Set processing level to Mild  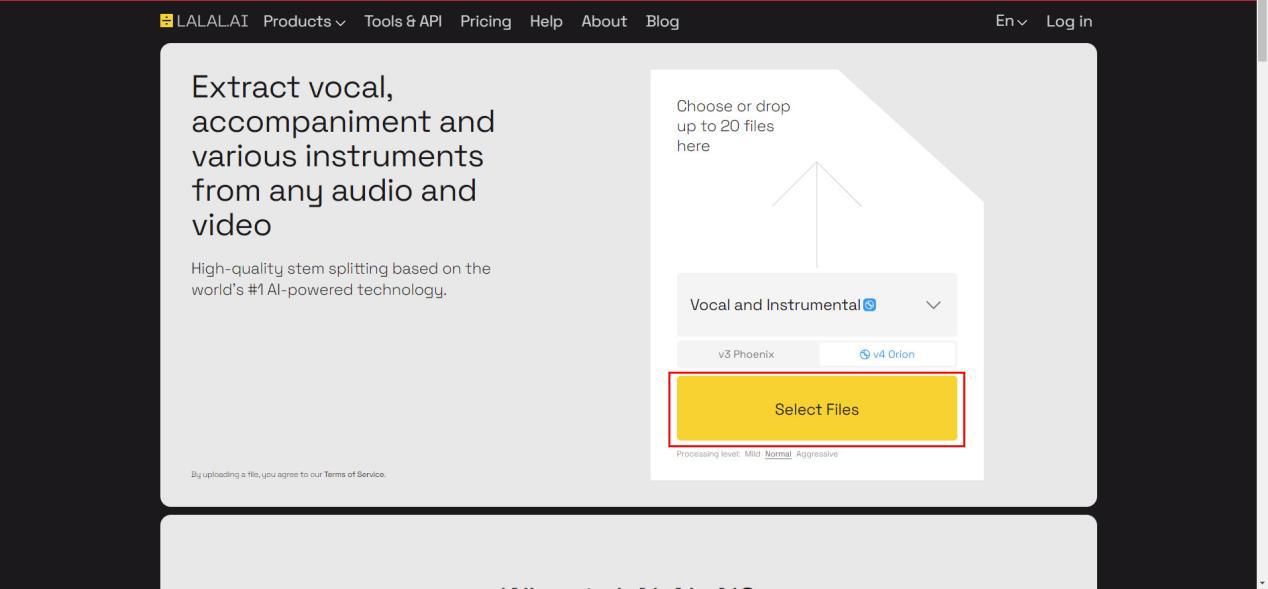click(x=752, y=454)
